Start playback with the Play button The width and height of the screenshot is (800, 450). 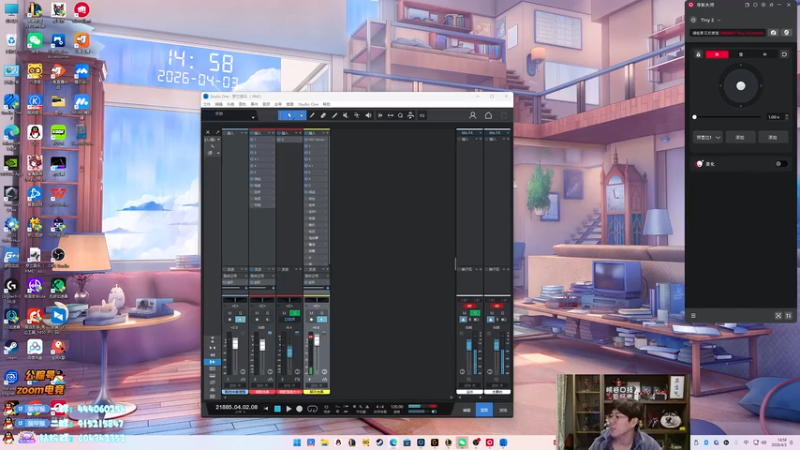click(x=288, y=409)
